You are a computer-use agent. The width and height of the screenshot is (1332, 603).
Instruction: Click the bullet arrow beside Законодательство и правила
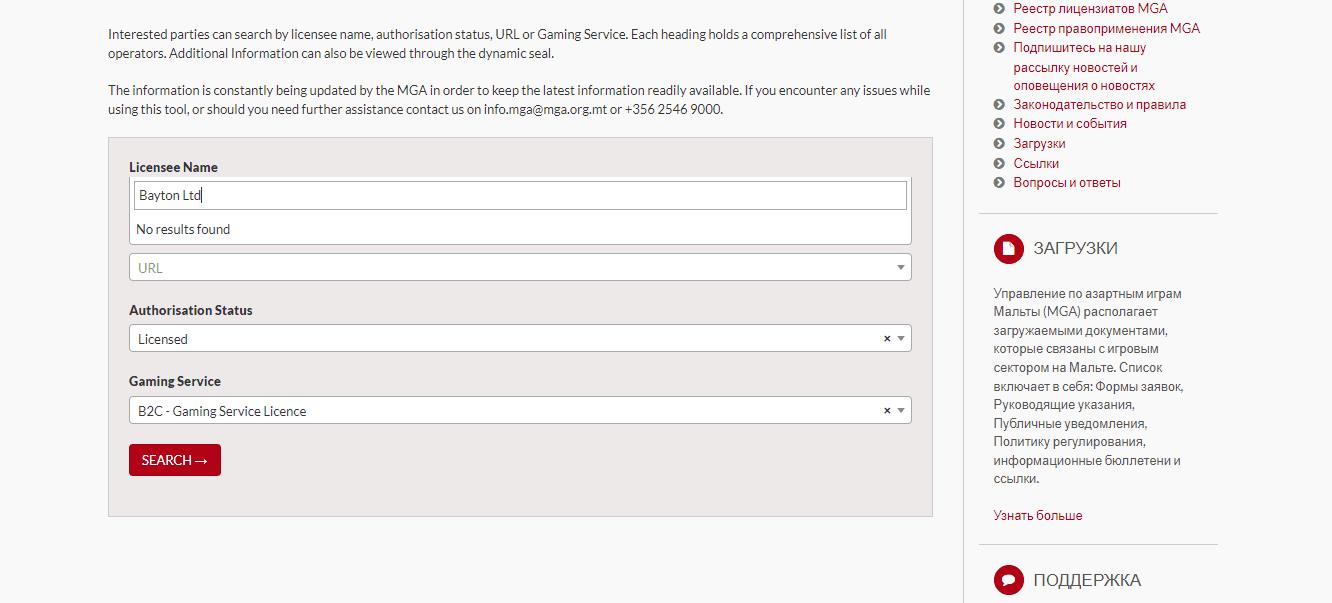999,105
